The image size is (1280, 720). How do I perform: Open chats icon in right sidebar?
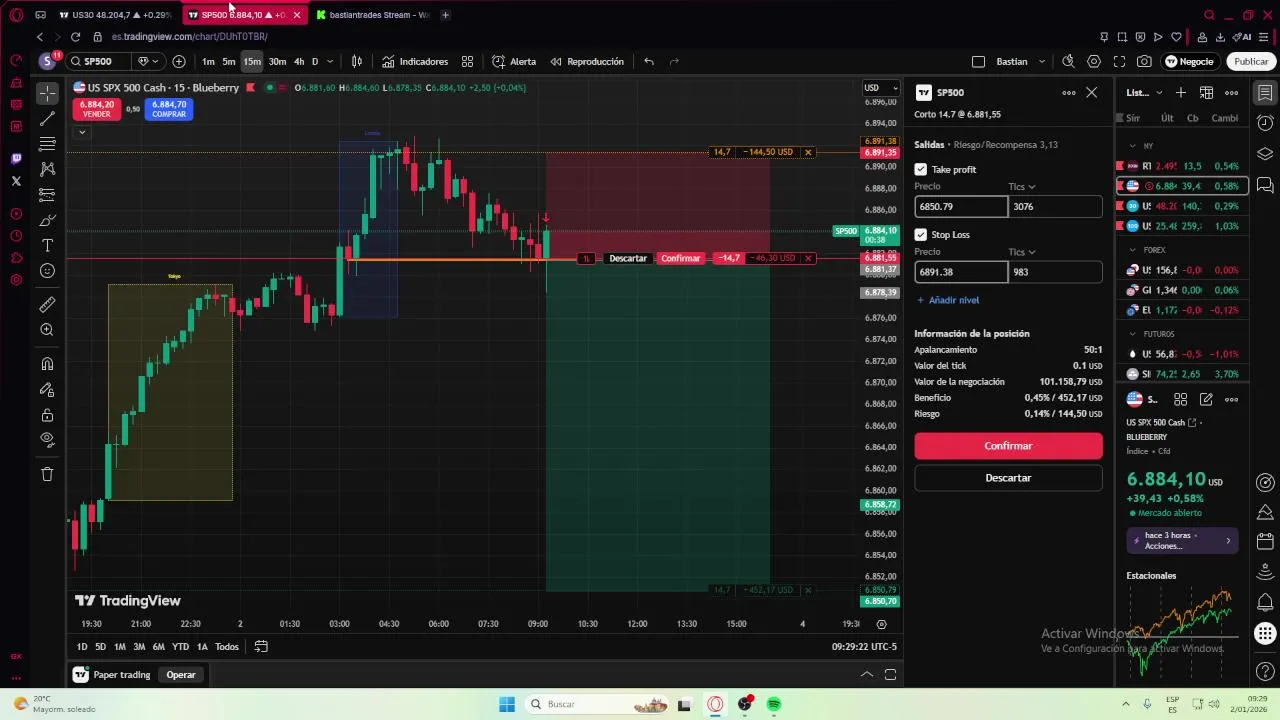pos(1265,185)
